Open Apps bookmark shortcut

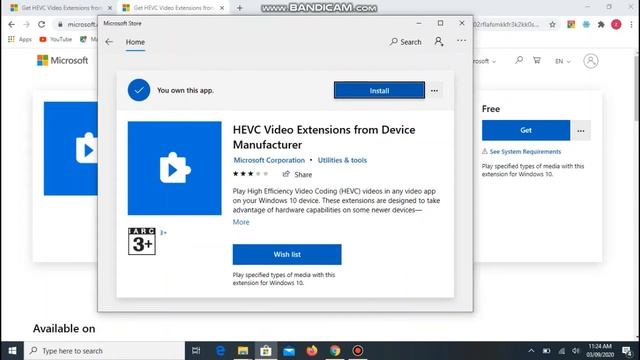tap(20, 39)
